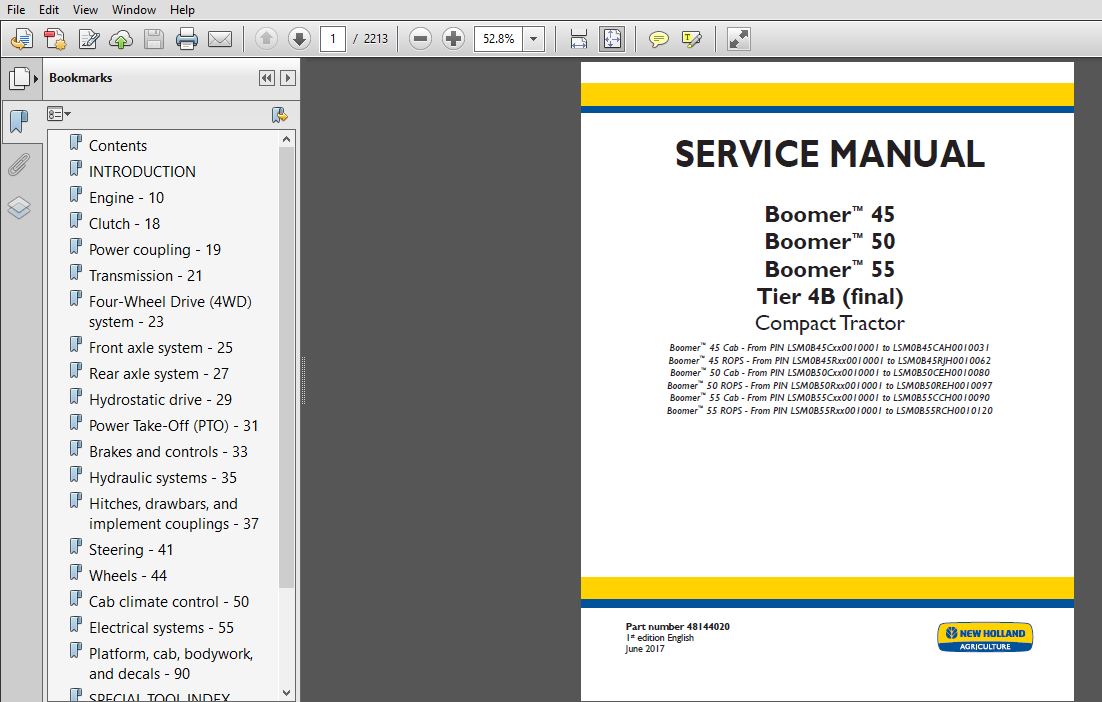Click the SERVICE MANUAL title on page
Image resolution: width=1102 pixels, height=702 pixels.
829,155
